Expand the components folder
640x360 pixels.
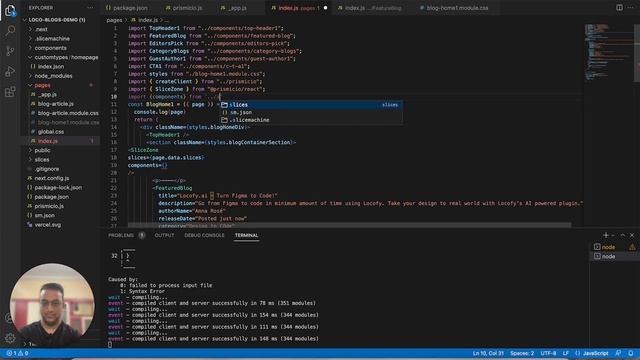50,48
